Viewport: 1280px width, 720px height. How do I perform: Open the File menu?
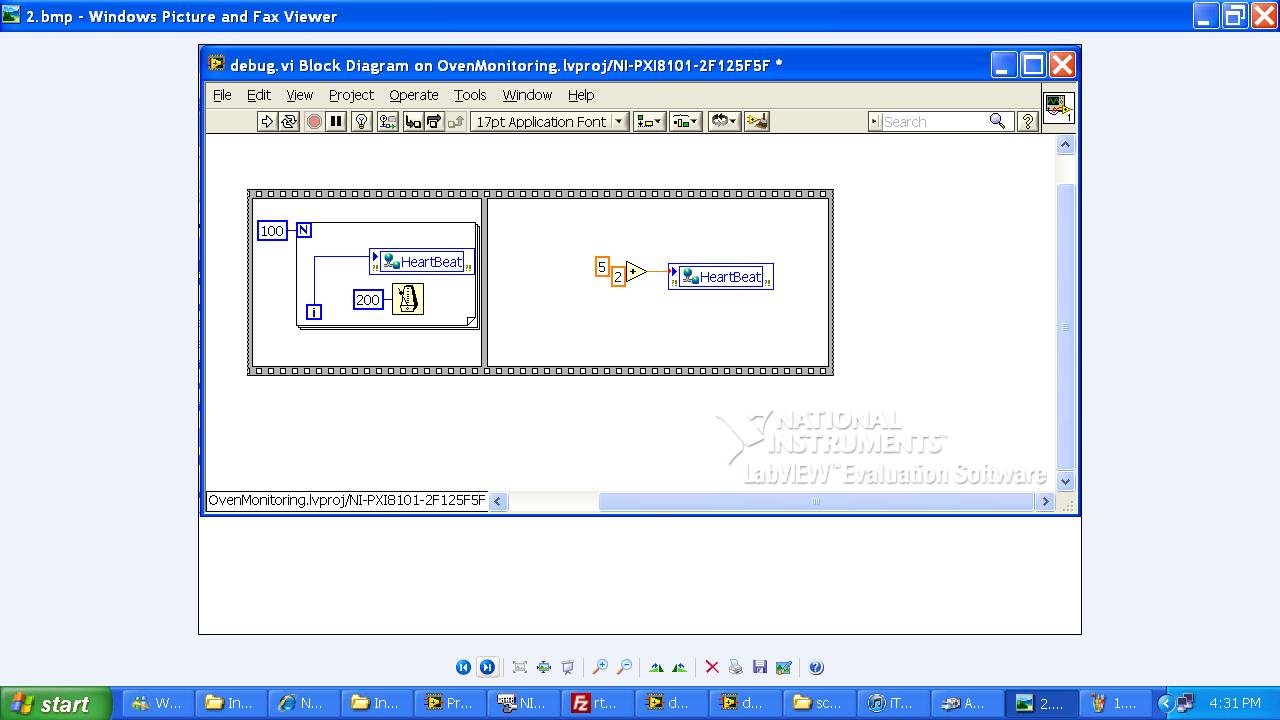[x=222, y=95]
